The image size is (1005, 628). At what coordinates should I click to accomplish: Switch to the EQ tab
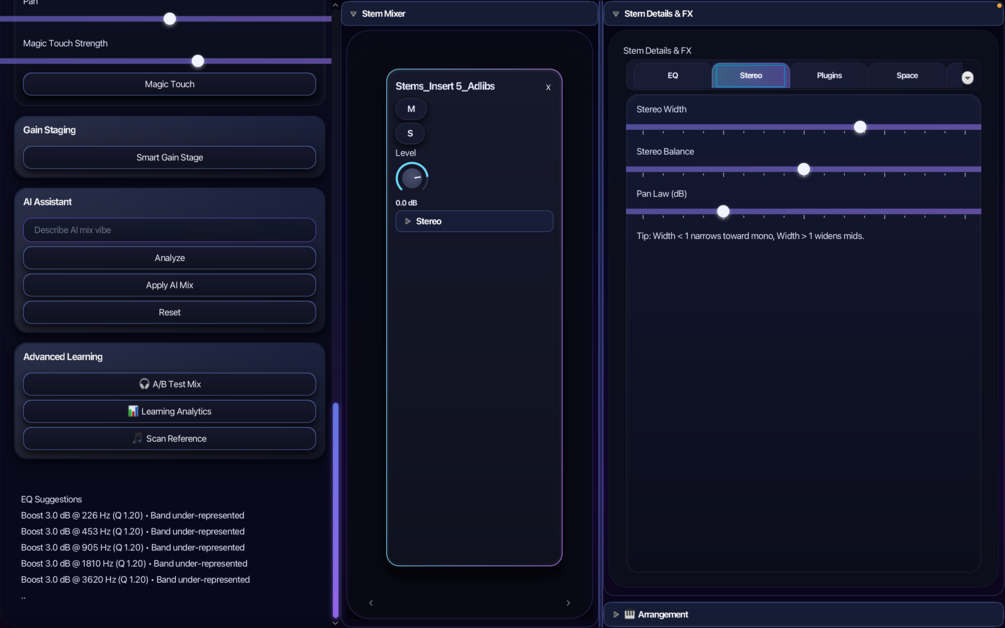pos(672,76)
